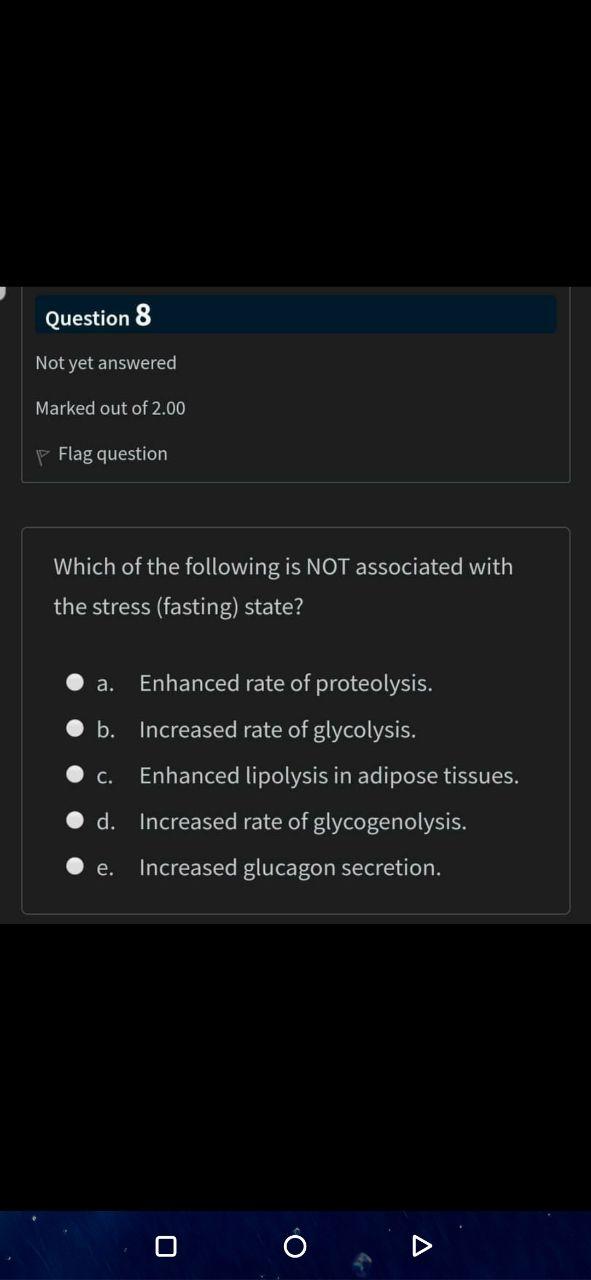
Task: Tap the Not yet answered status label
Action: tap(105, 362)
